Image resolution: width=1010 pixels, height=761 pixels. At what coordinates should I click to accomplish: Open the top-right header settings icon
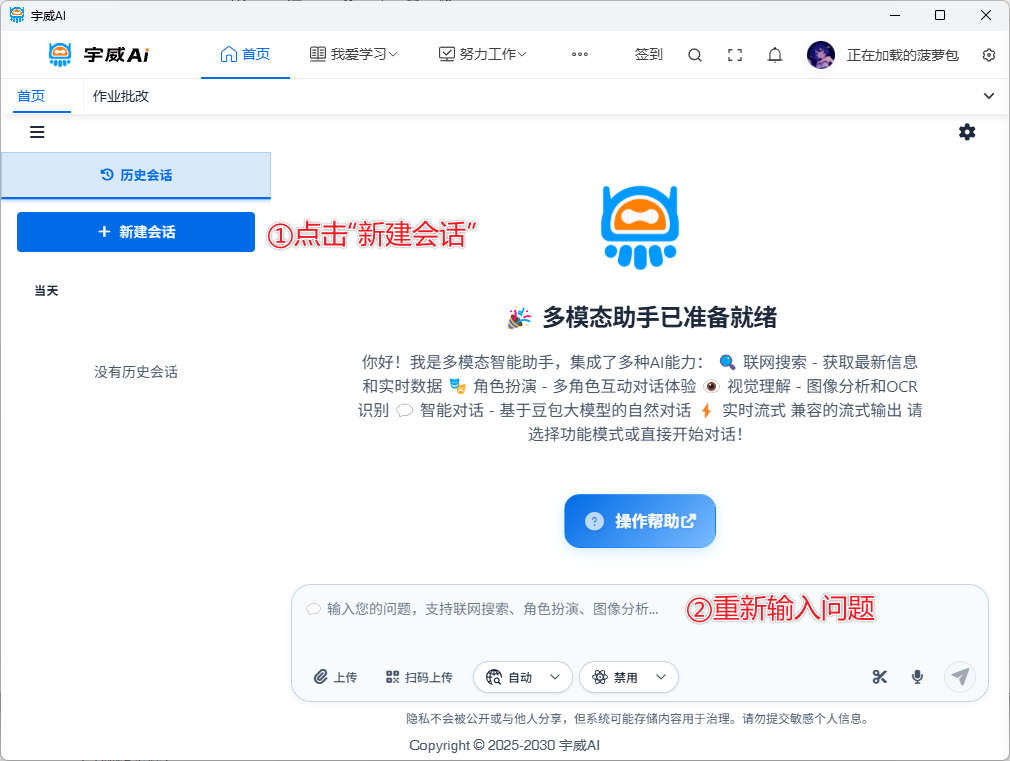pyautogui.click(x=989, y=55)
